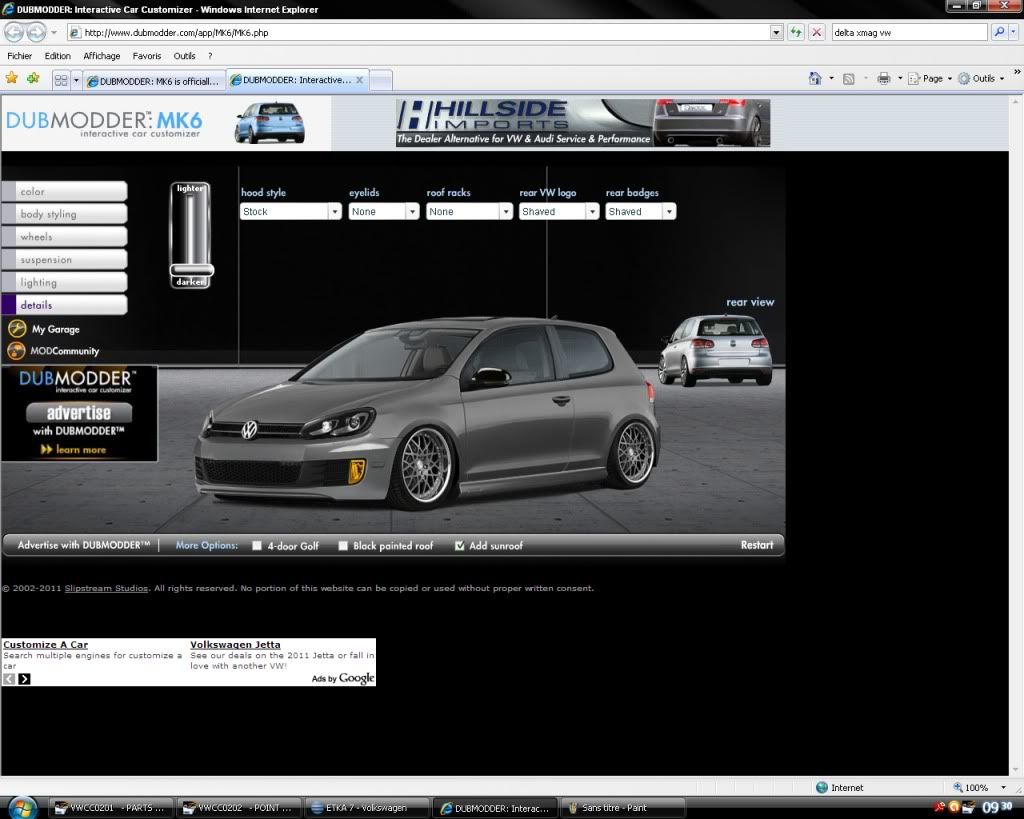The height and width of the screenshot is (819, 1024).
Task: Click the Restart button
Action: click(x=756, y=545)
